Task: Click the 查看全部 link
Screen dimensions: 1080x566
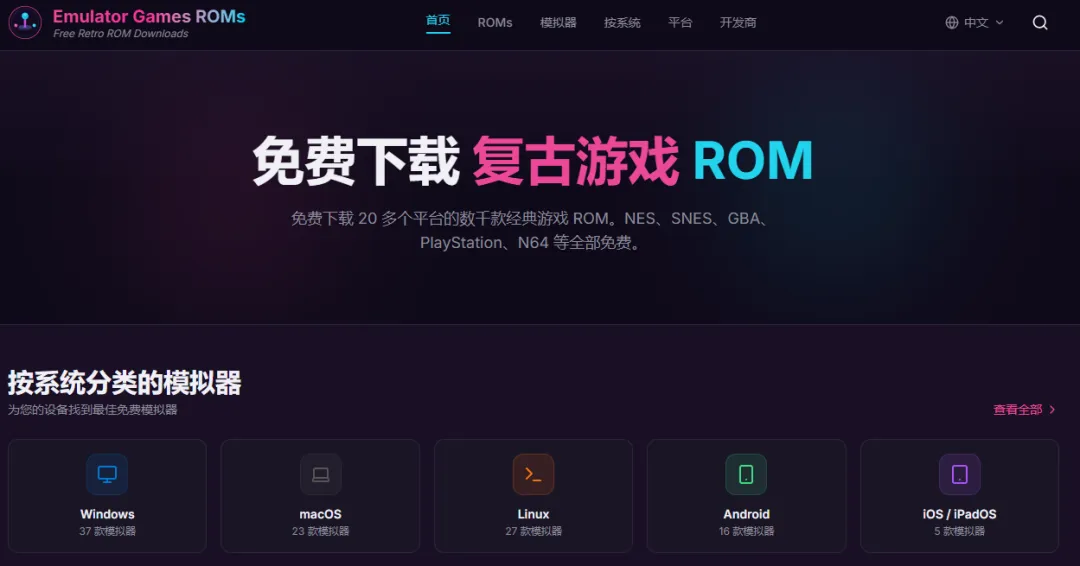Action: (1017, 410)
